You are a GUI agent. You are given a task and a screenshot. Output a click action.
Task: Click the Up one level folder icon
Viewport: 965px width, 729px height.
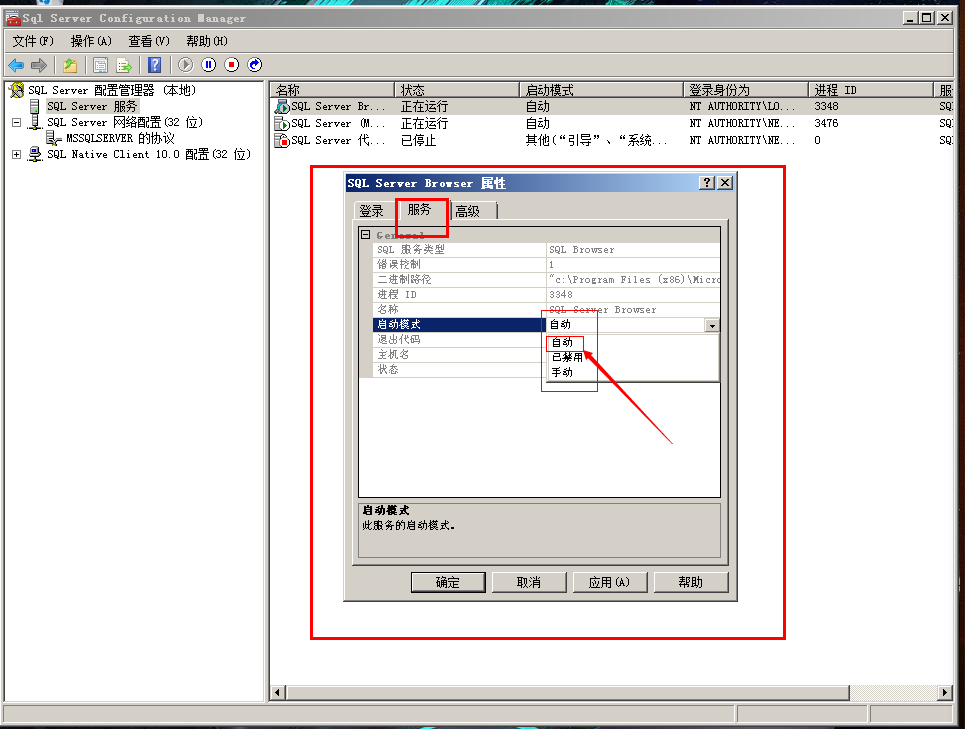click(x=70, y=65)
